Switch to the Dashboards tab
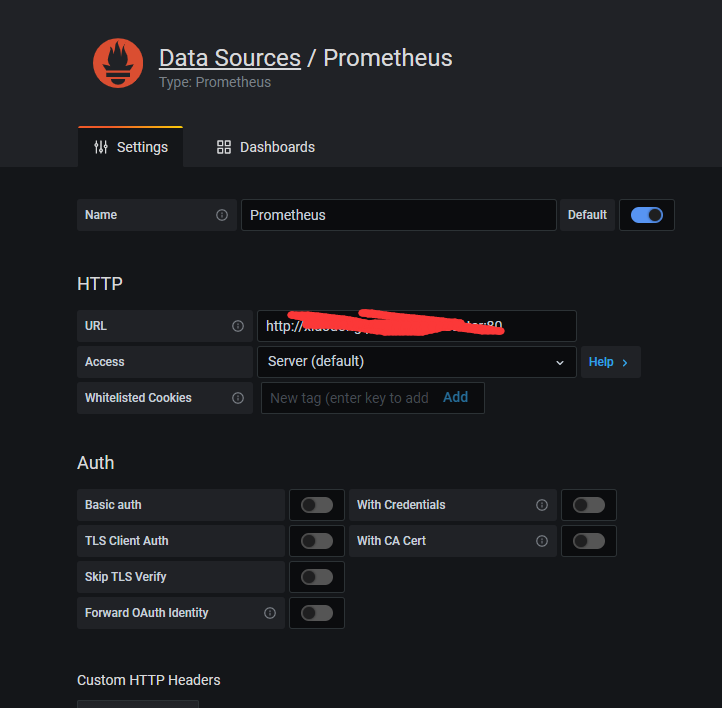The width and height of the screenshot is (722, 708). 266,147
